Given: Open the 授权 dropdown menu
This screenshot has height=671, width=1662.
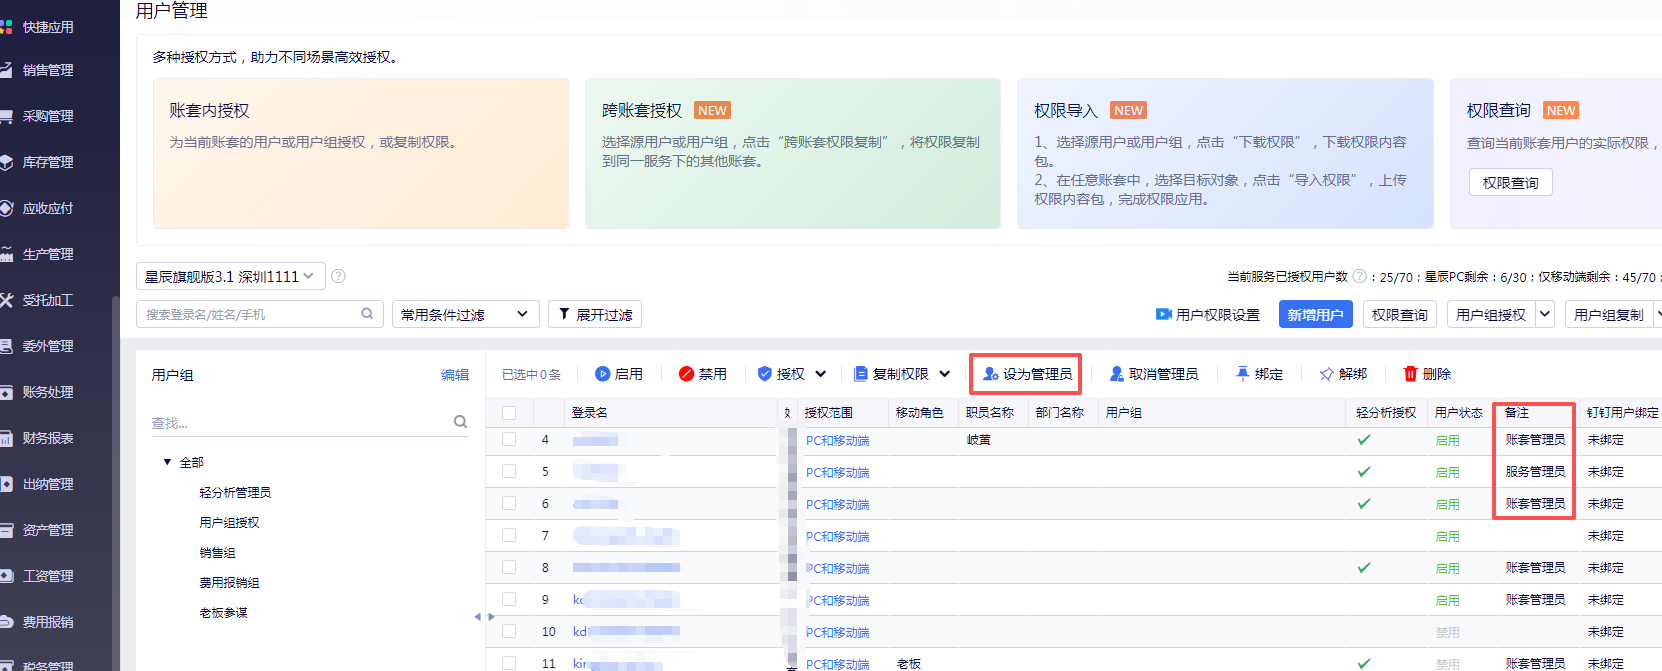Looking at the screenshot, I should coord(792,374).
